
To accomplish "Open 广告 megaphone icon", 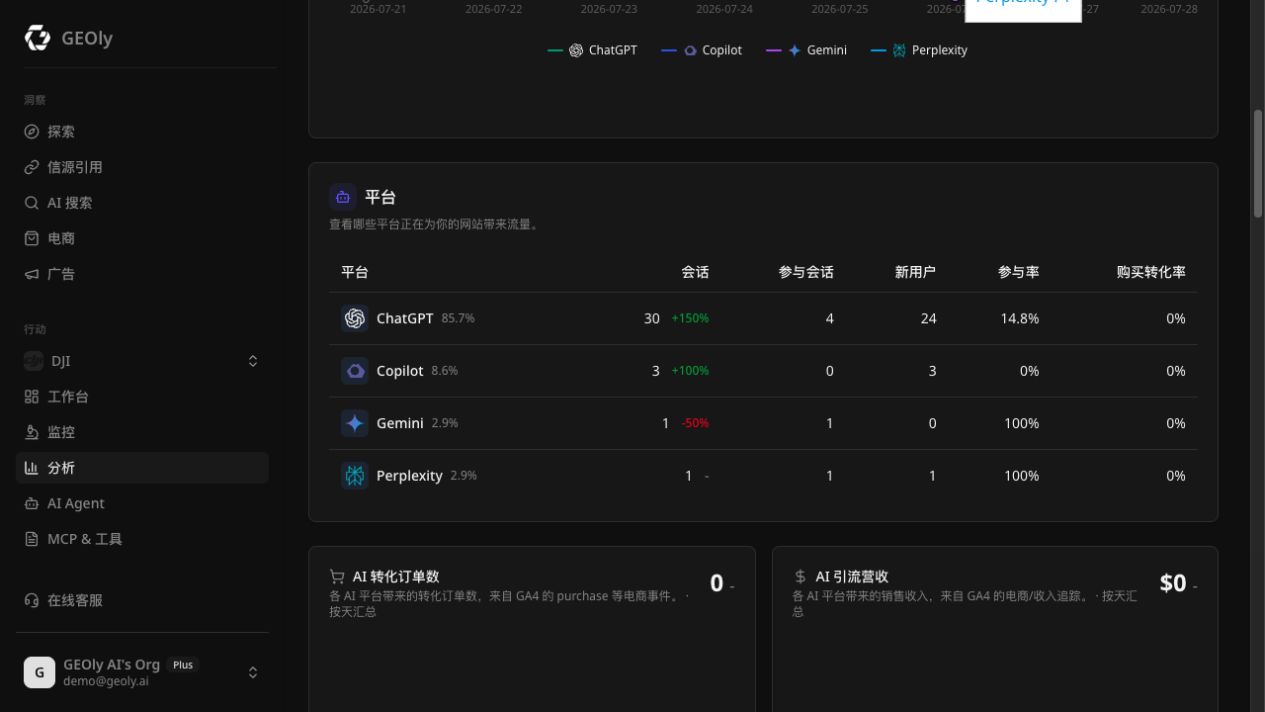I will 32,274.
